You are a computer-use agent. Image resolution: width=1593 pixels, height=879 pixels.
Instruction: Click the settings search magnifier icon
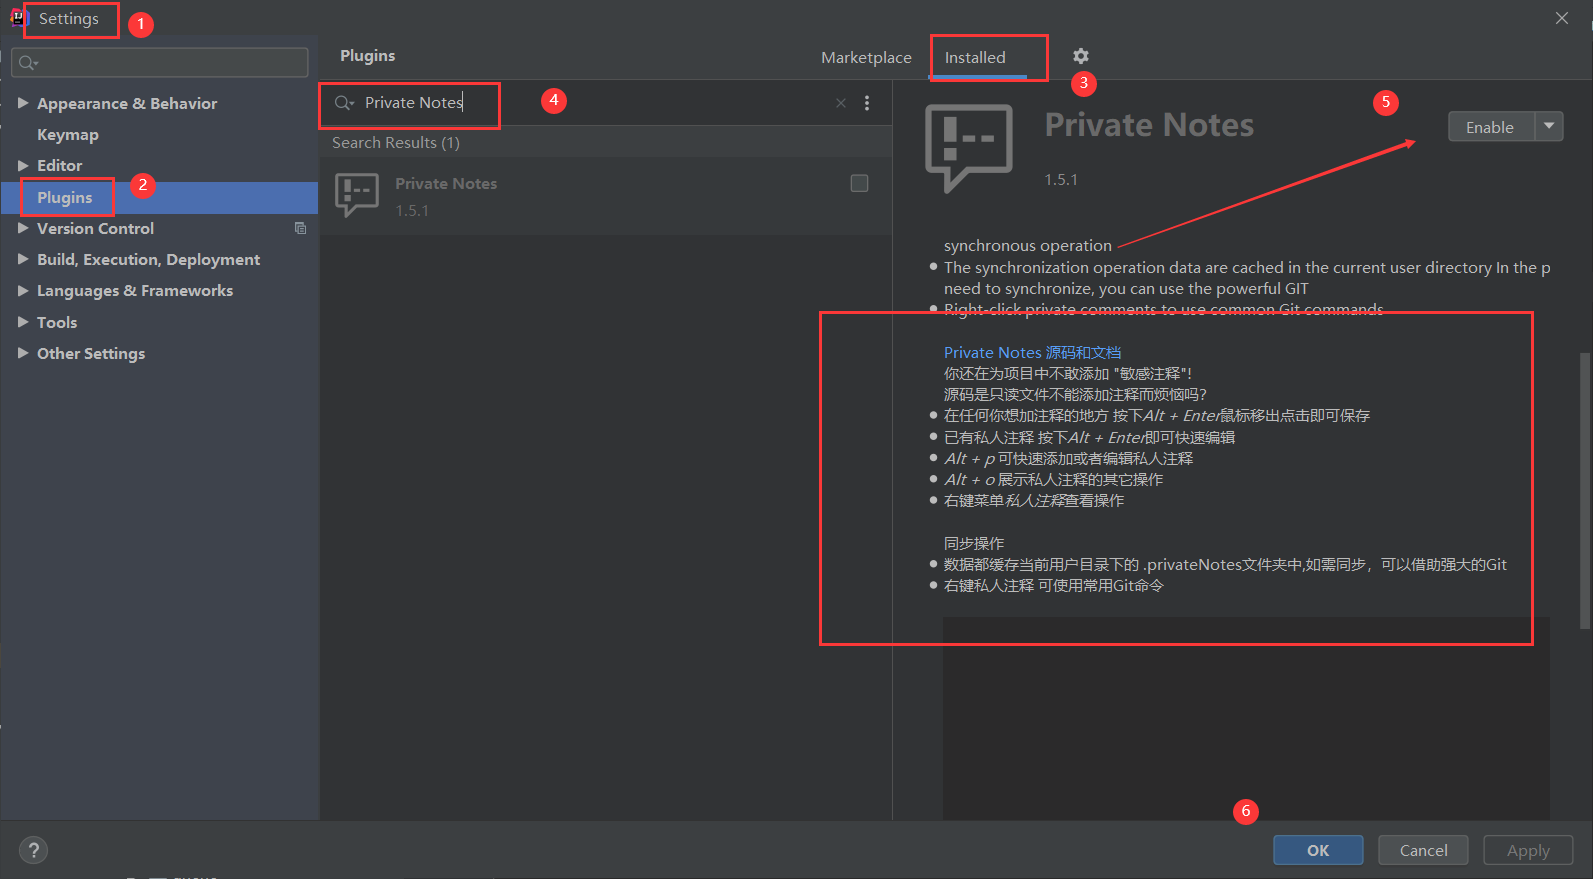pos(28,63)
